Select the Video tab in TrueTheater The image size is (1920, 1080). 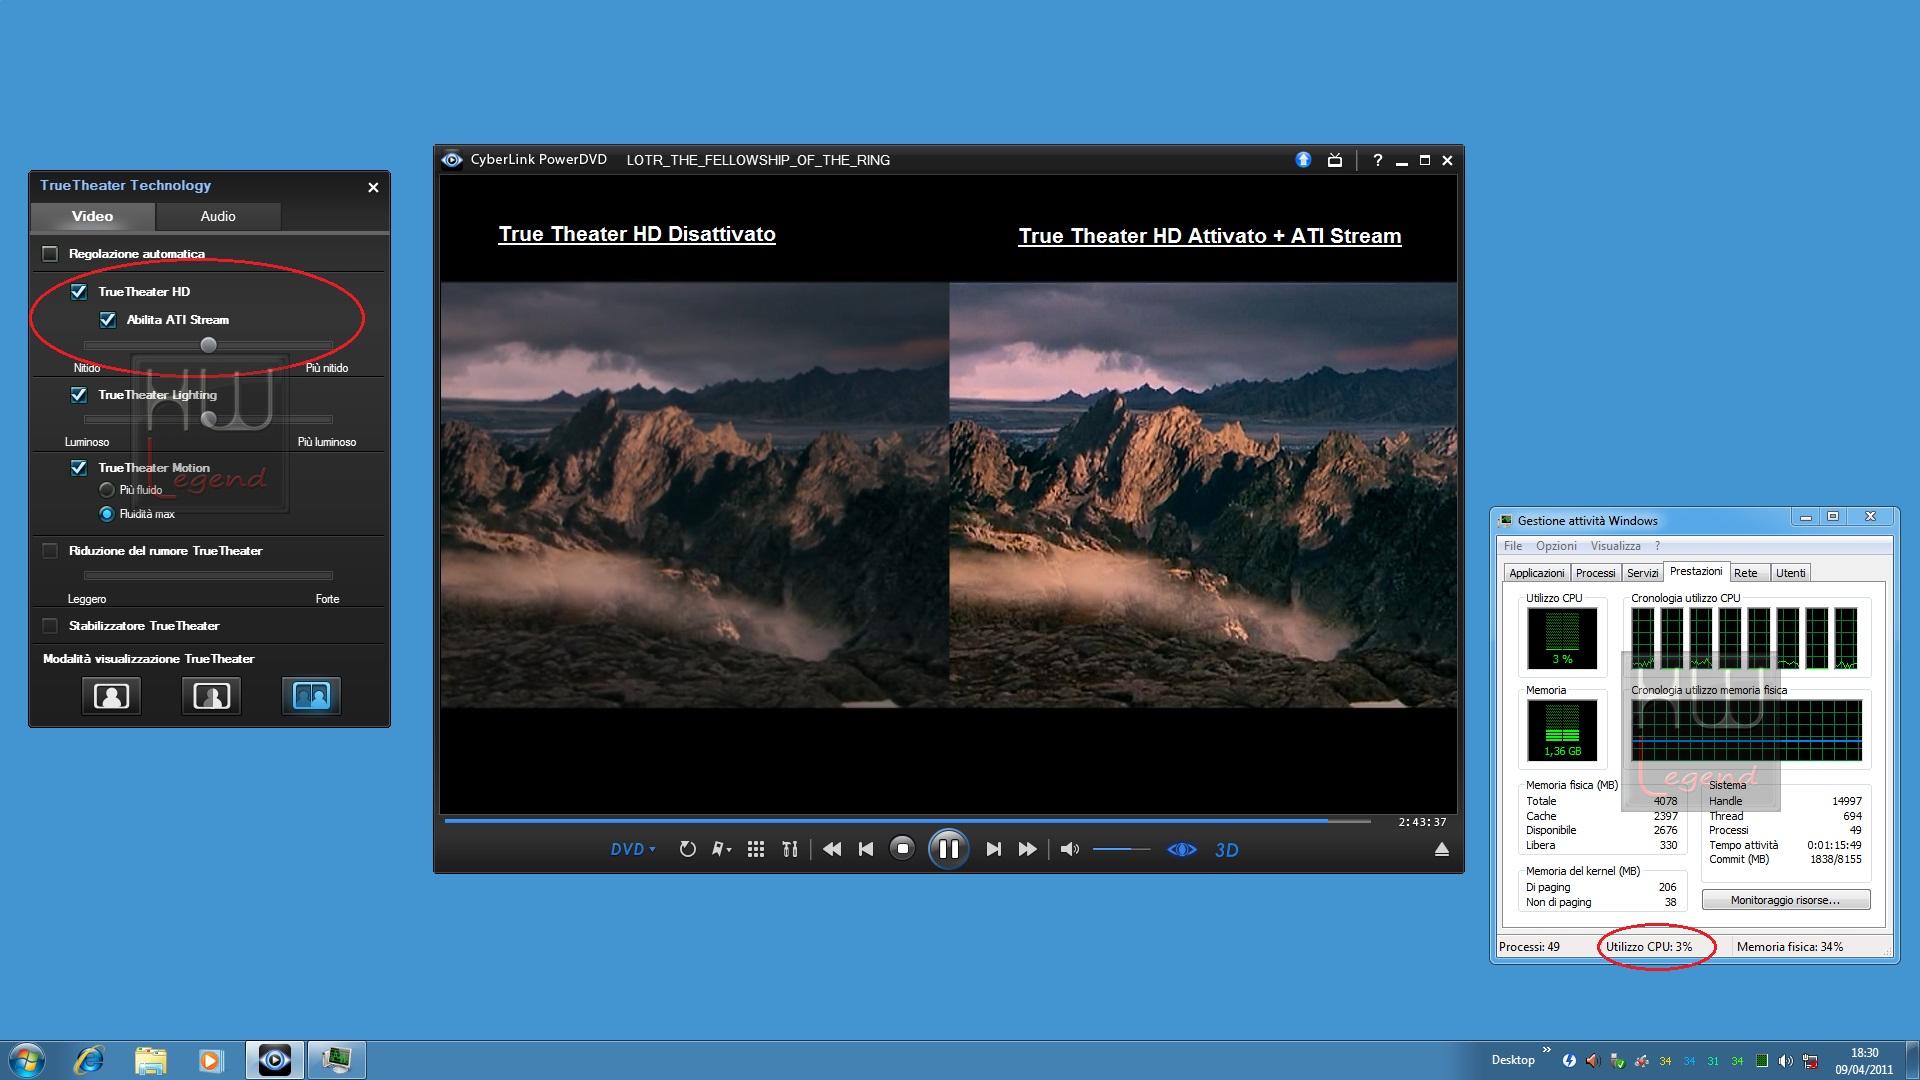(92, 216)
